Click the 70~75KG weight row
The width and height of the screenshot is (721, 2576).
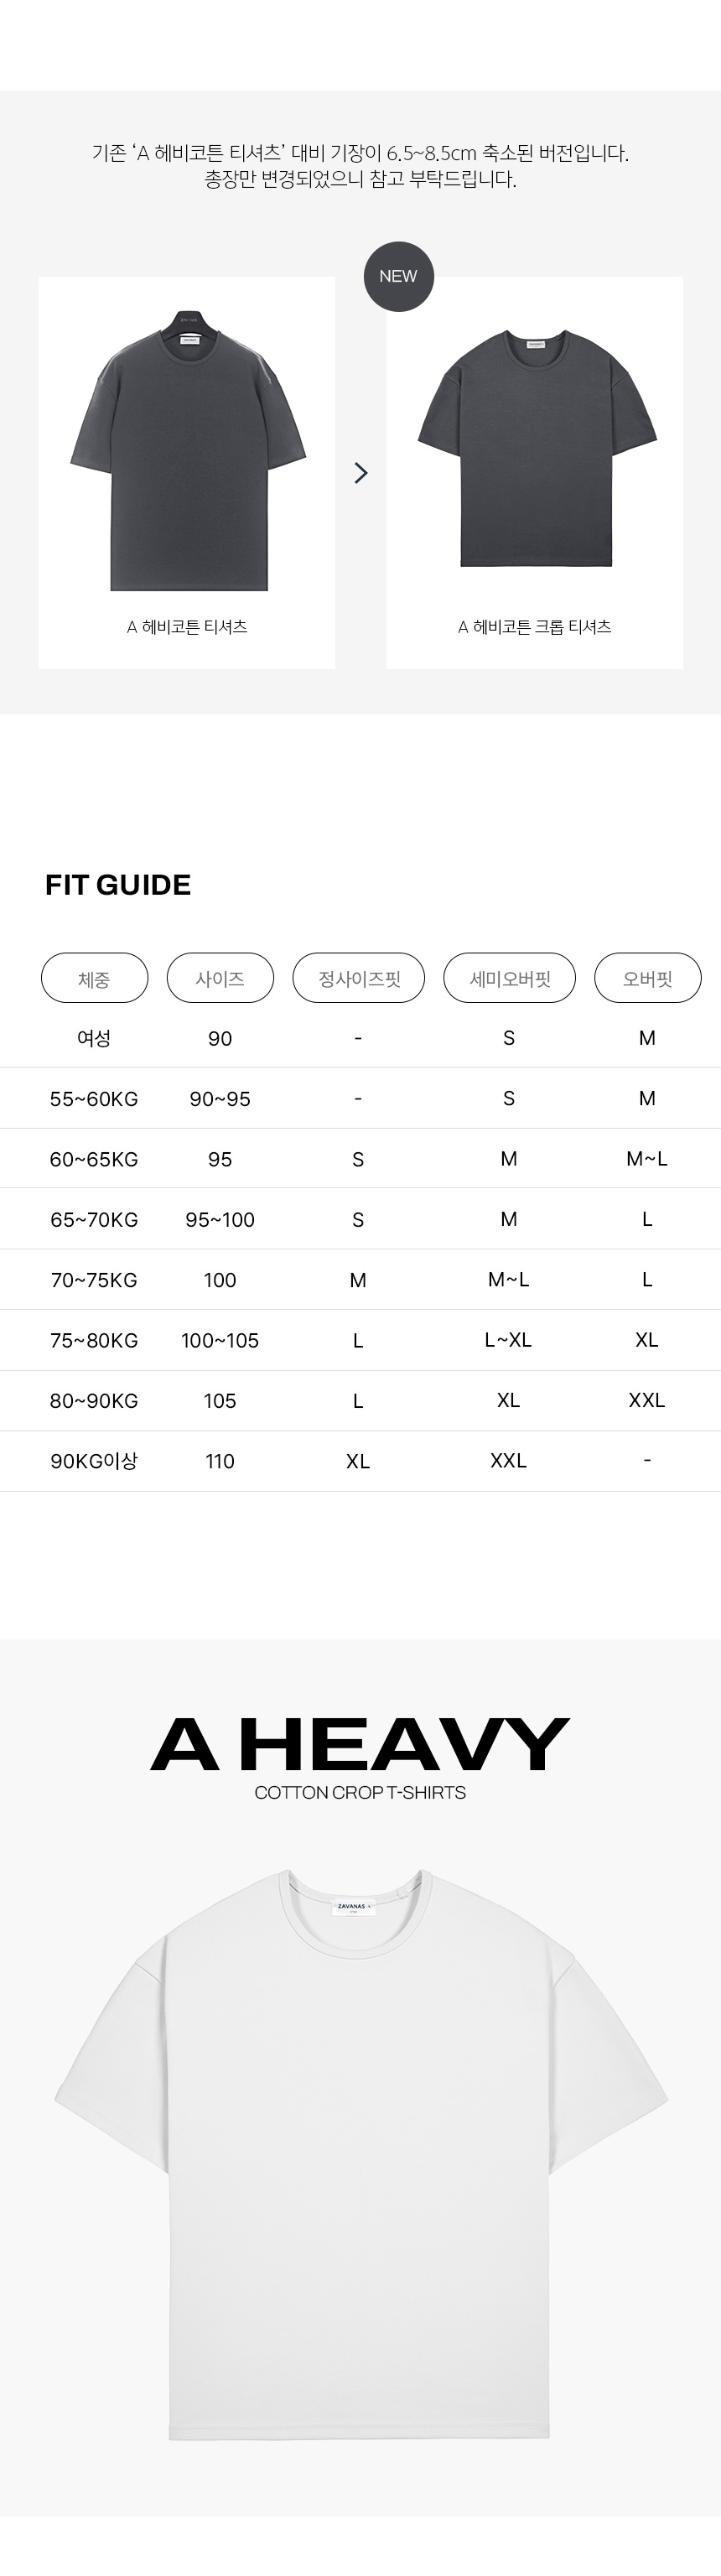94,1280
